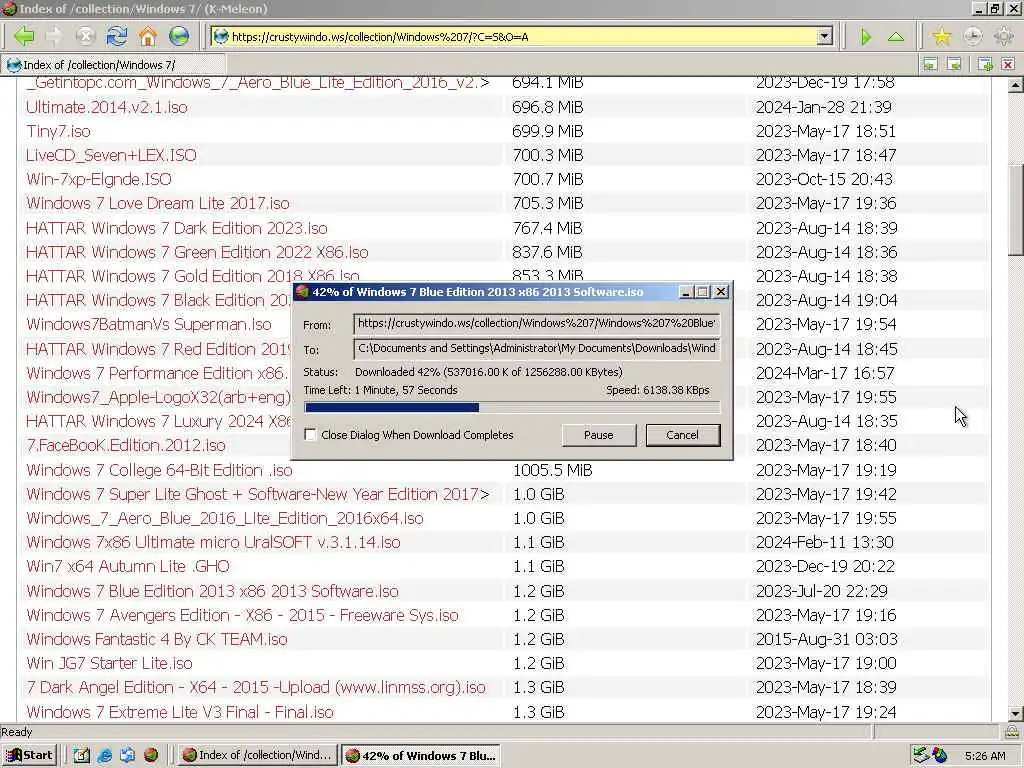Click the vertical scrollbar thumb
Screen dimensions: 1024x768
(x=1015, y=208)
